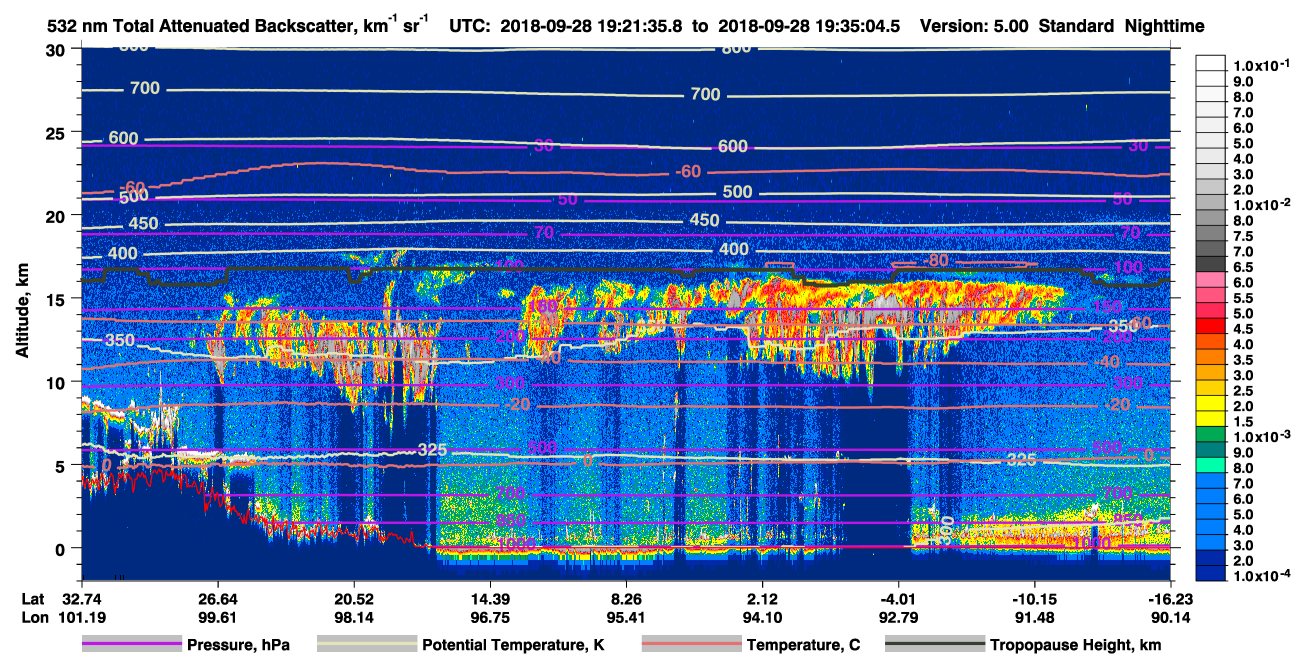Select latitude value -4.01
Image resolution: width=1300 pixels, height=667 pixels.
898,598
